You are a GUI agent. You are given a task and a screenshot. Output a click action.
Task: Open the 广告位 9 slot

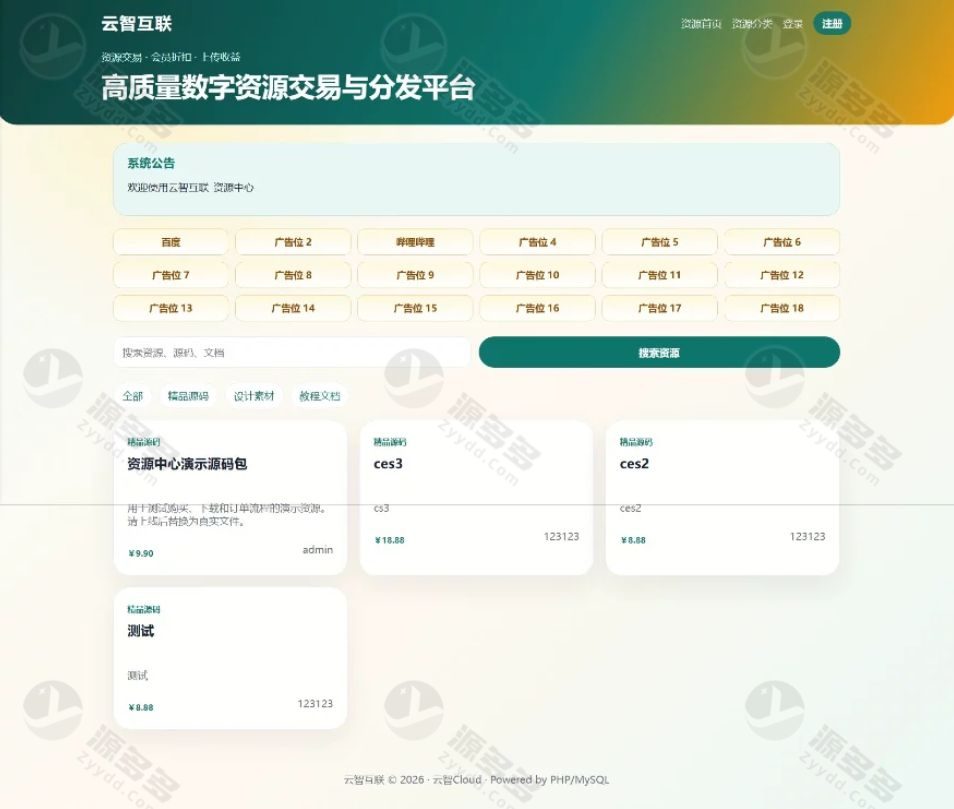pos(415,275)
